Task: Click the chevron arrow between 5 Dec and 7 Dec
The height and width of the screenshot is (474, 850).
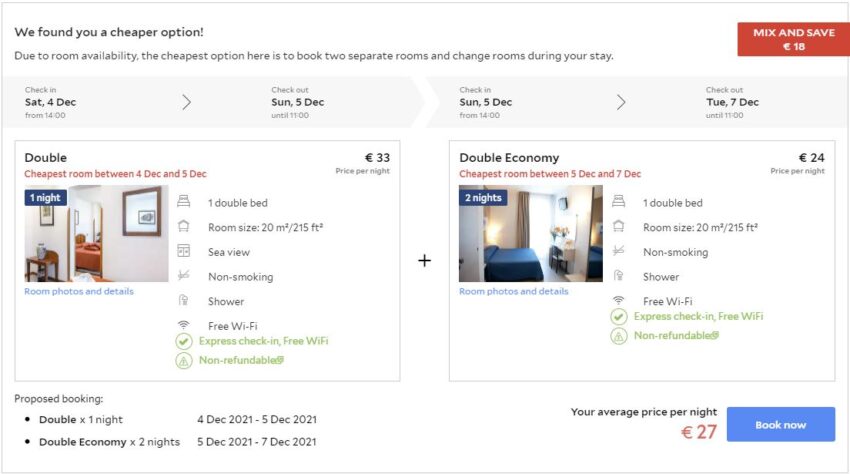Action: 621,102
